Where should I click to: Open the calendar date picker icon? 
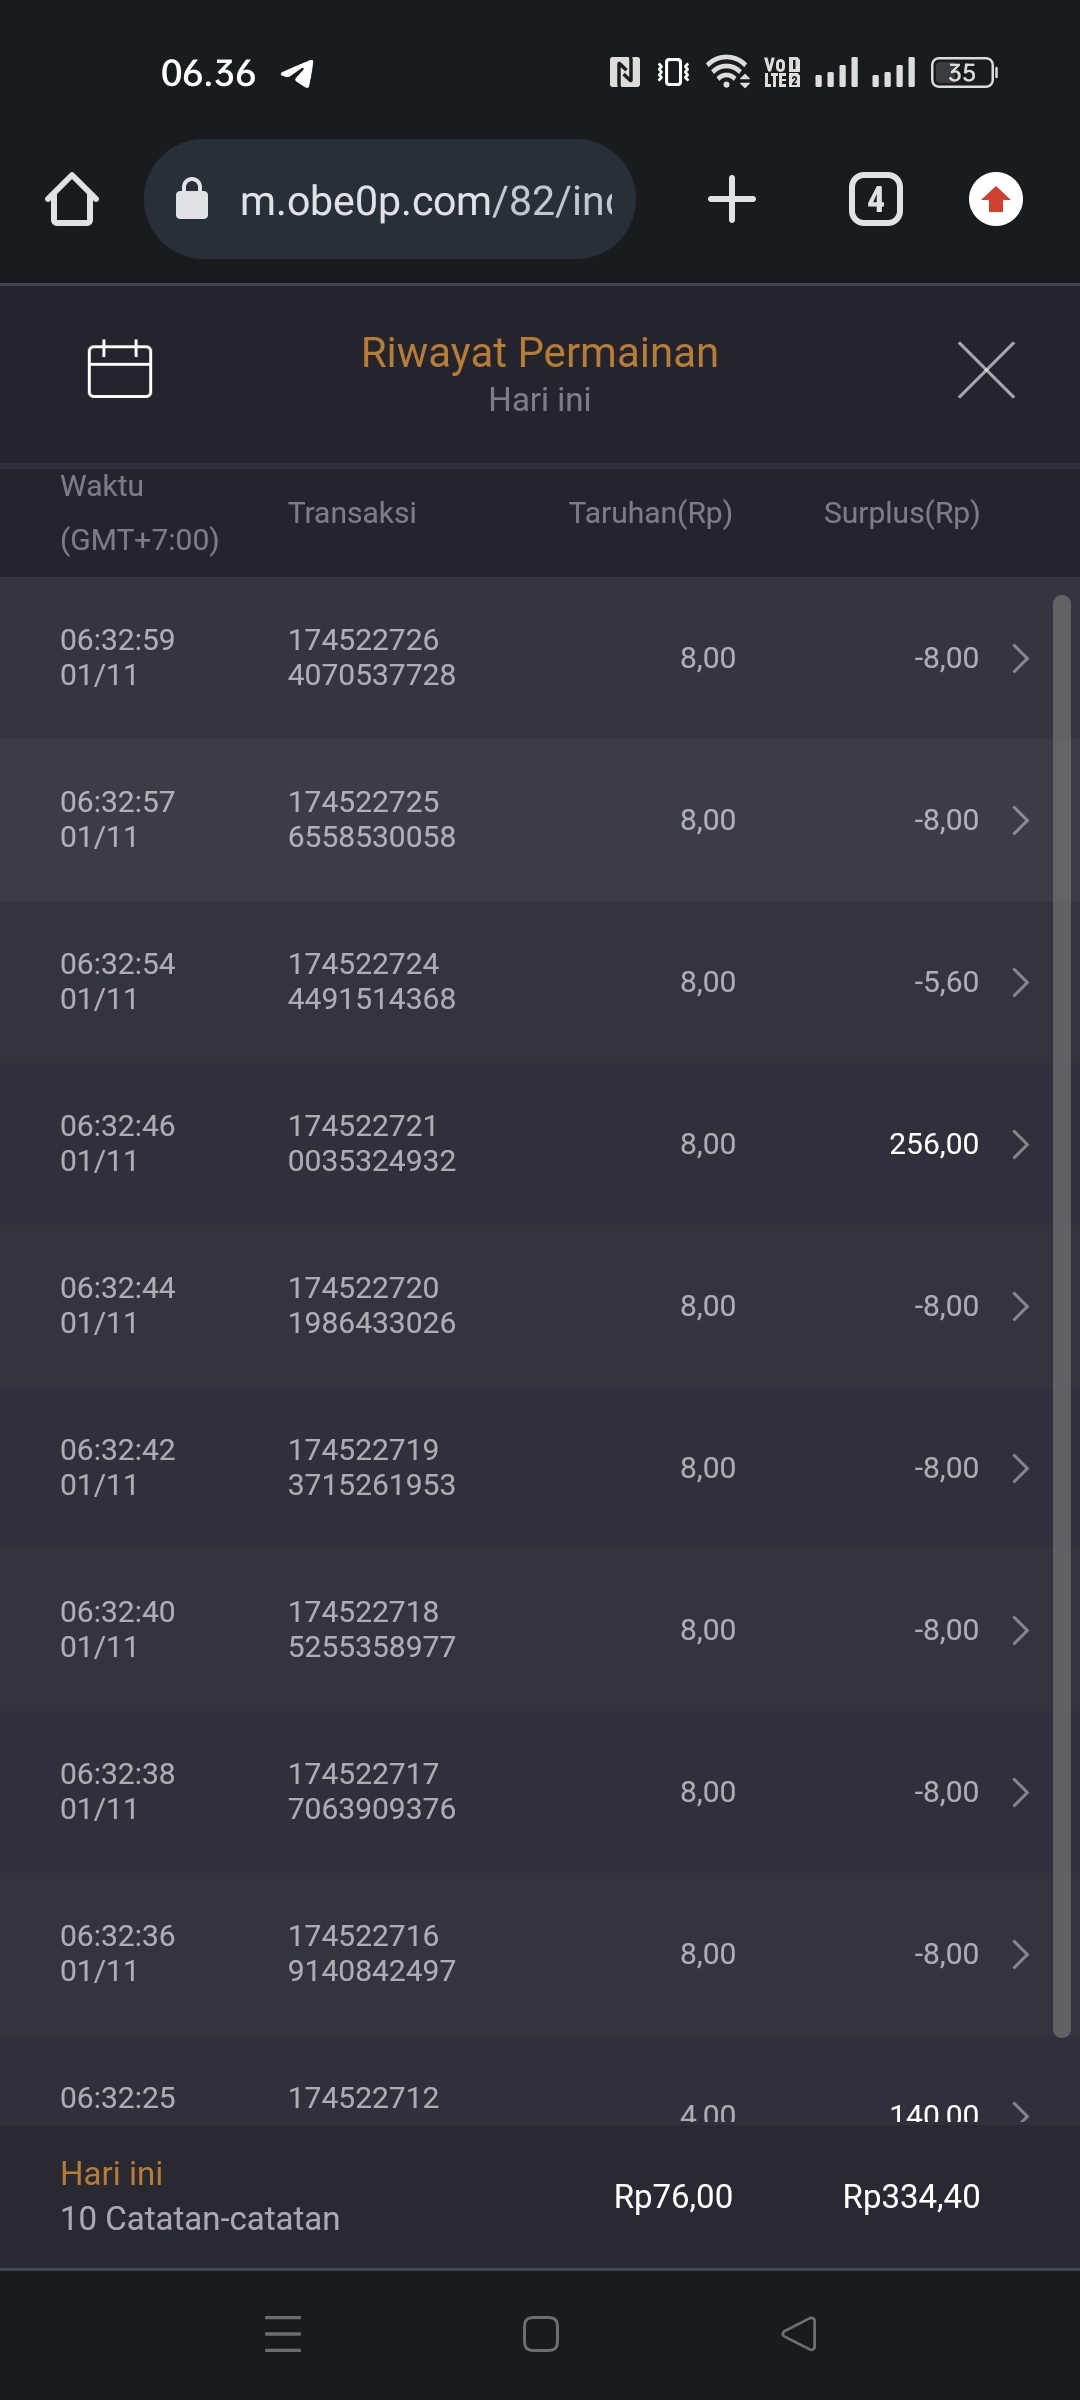(120, 369)
